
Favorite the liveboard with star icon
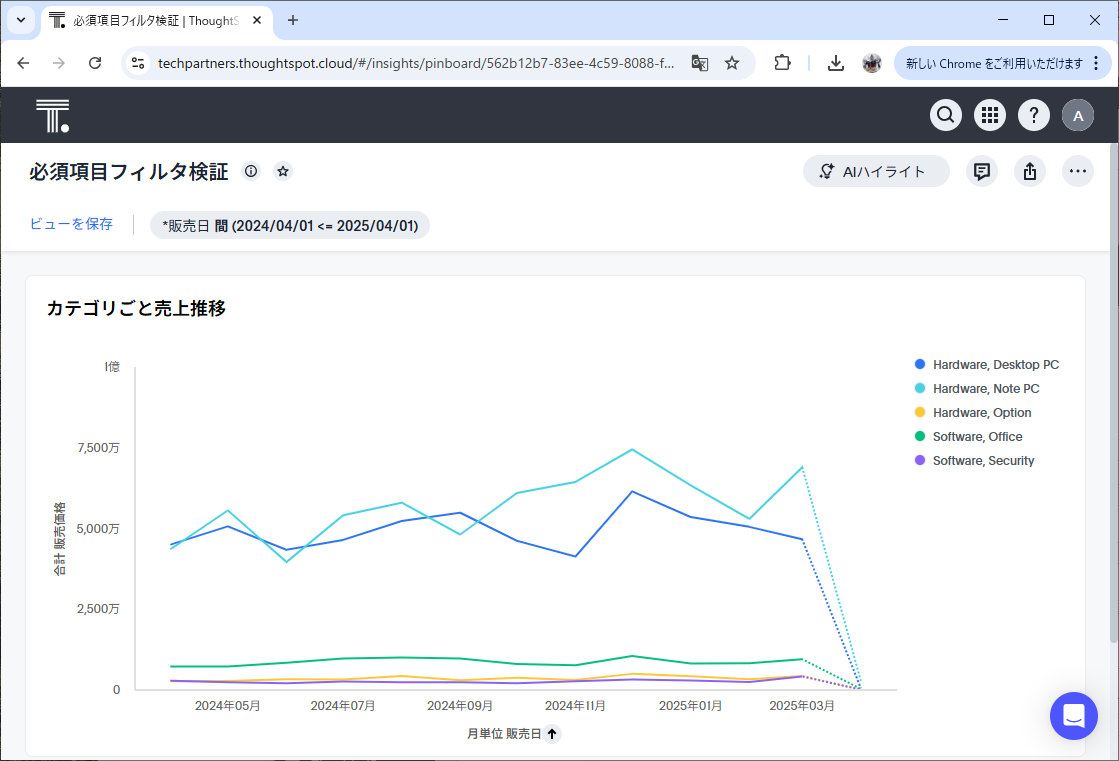click(x=283, y=171)
